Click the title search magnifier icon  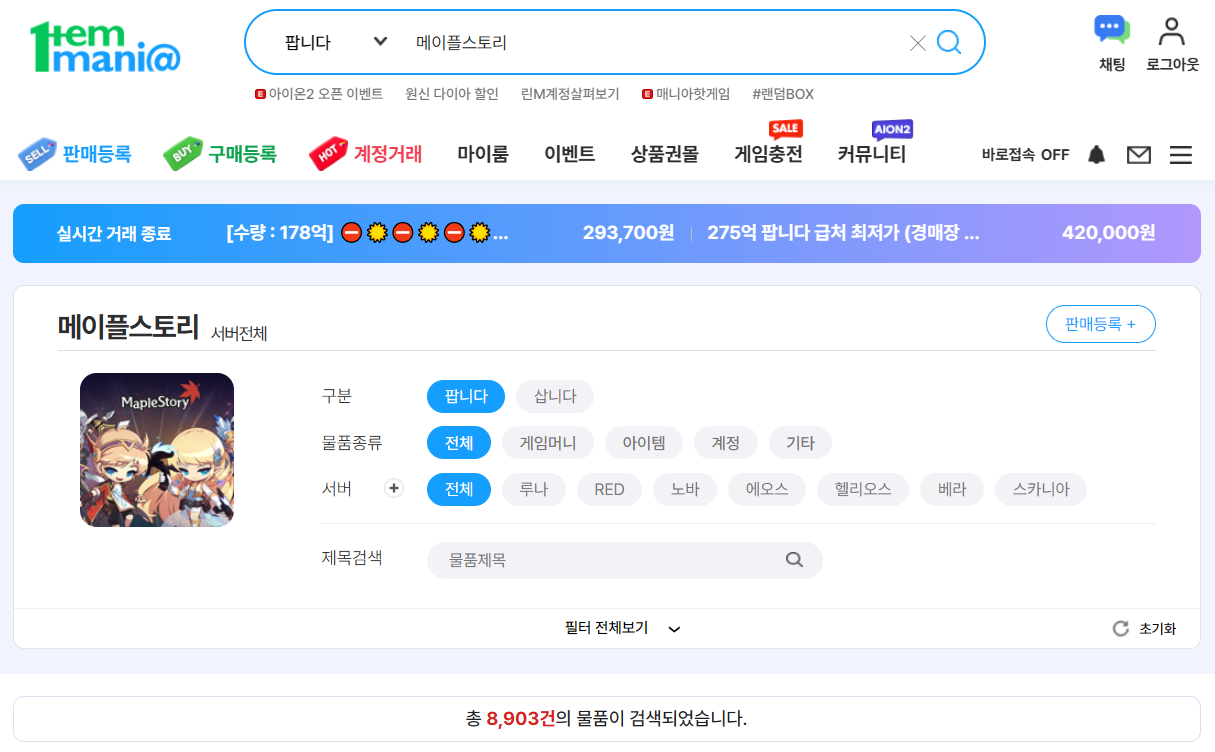794,560
